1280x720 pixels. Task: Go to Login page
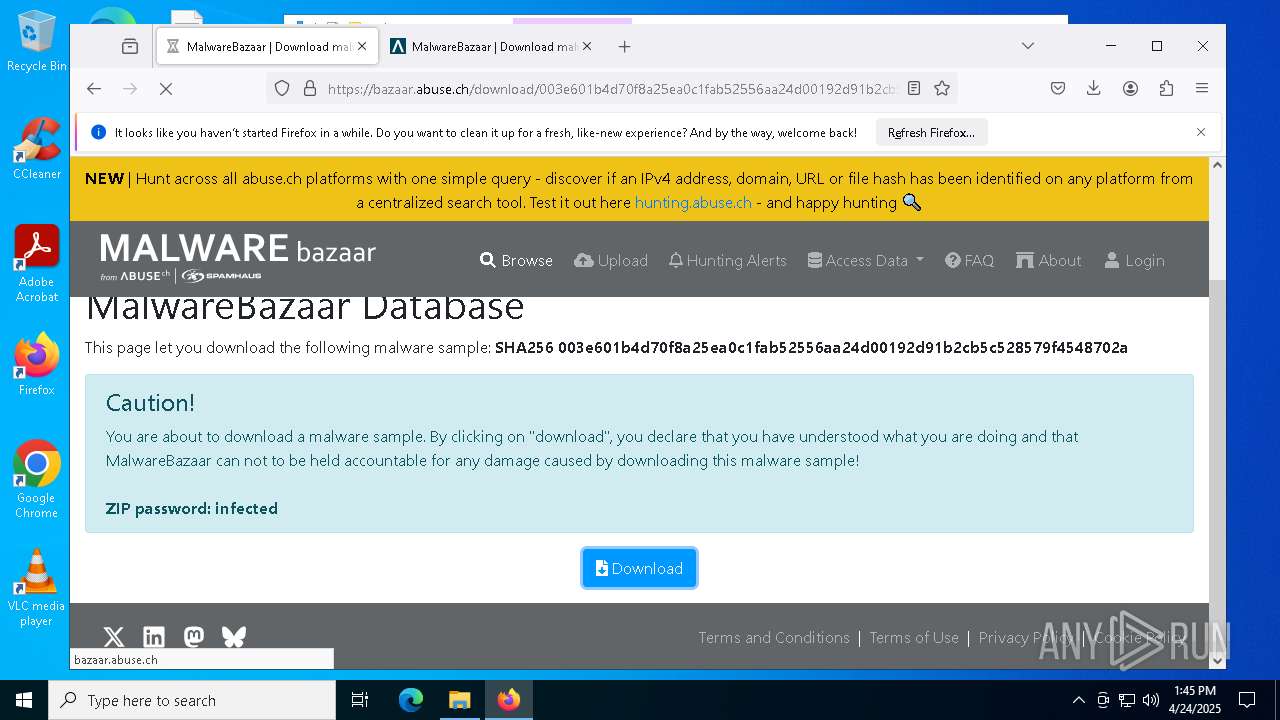click(x=1134, y=260)
